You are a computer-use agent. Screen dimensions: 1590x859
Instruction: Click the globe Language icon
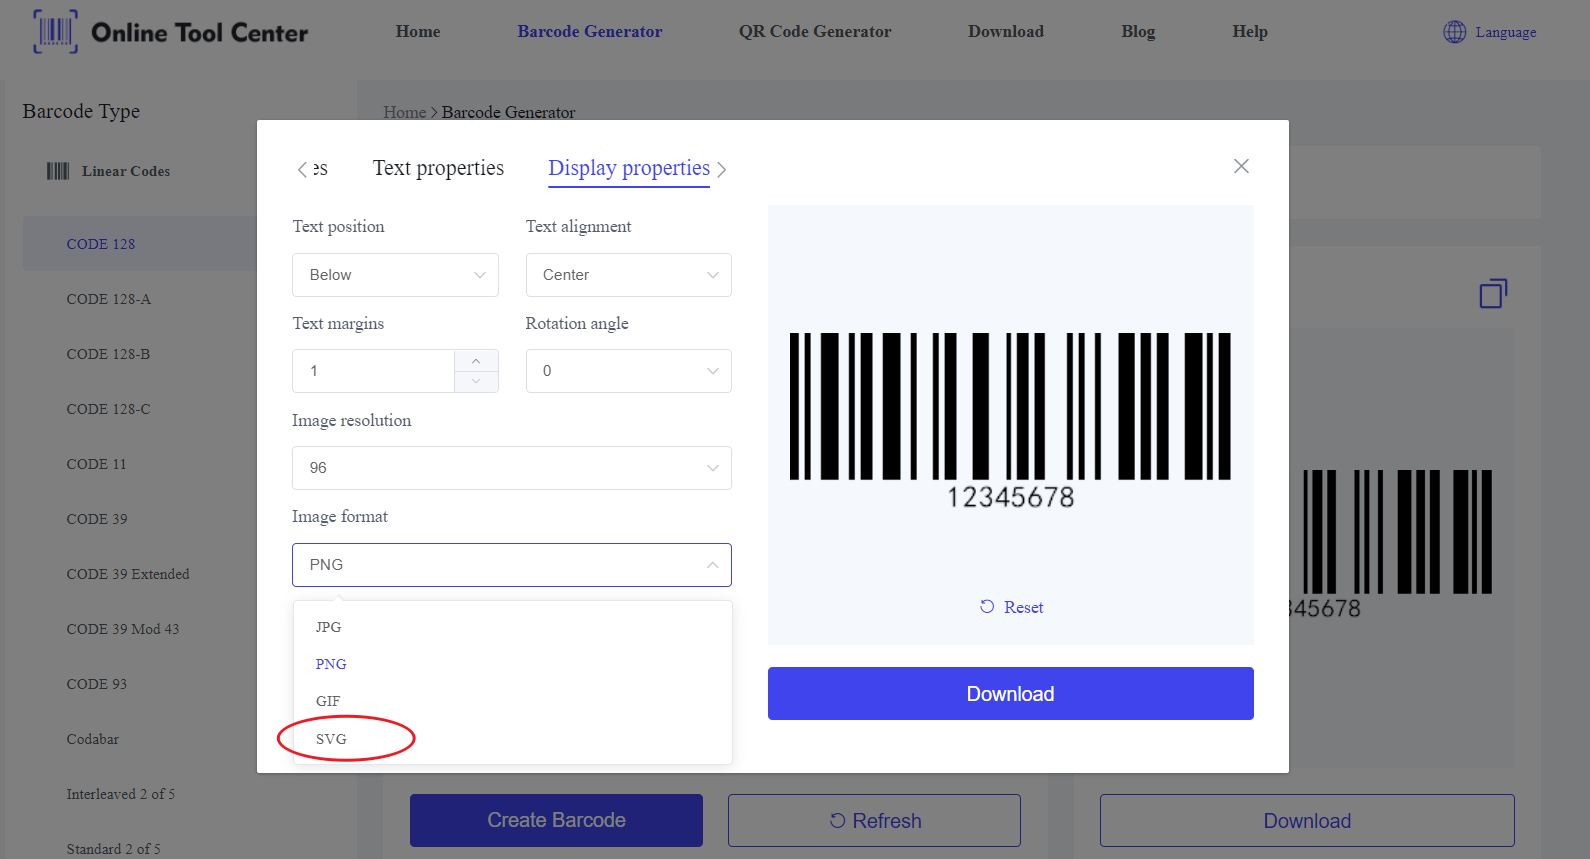[1454, 32]
